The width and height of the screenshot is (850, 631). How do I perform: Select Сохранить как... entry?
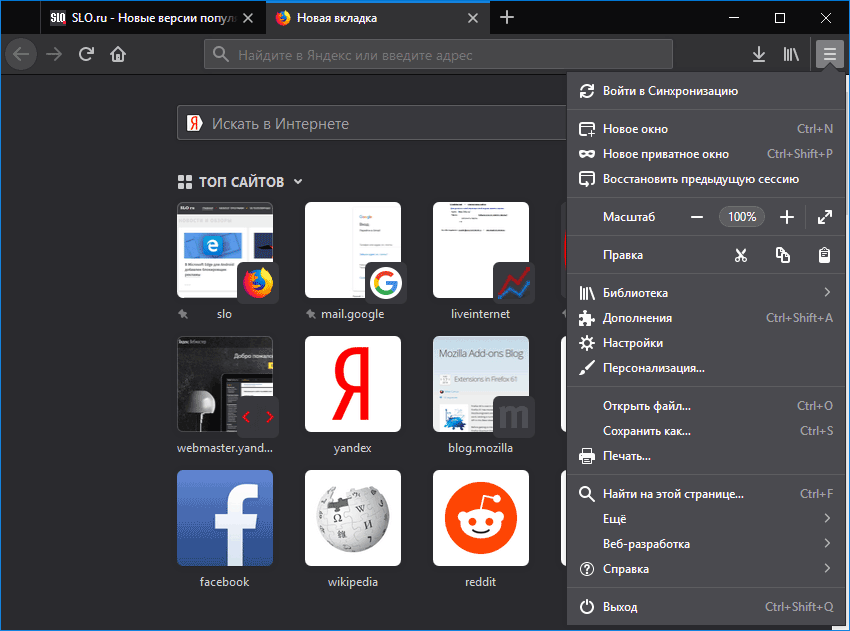[x=706, y=430]
